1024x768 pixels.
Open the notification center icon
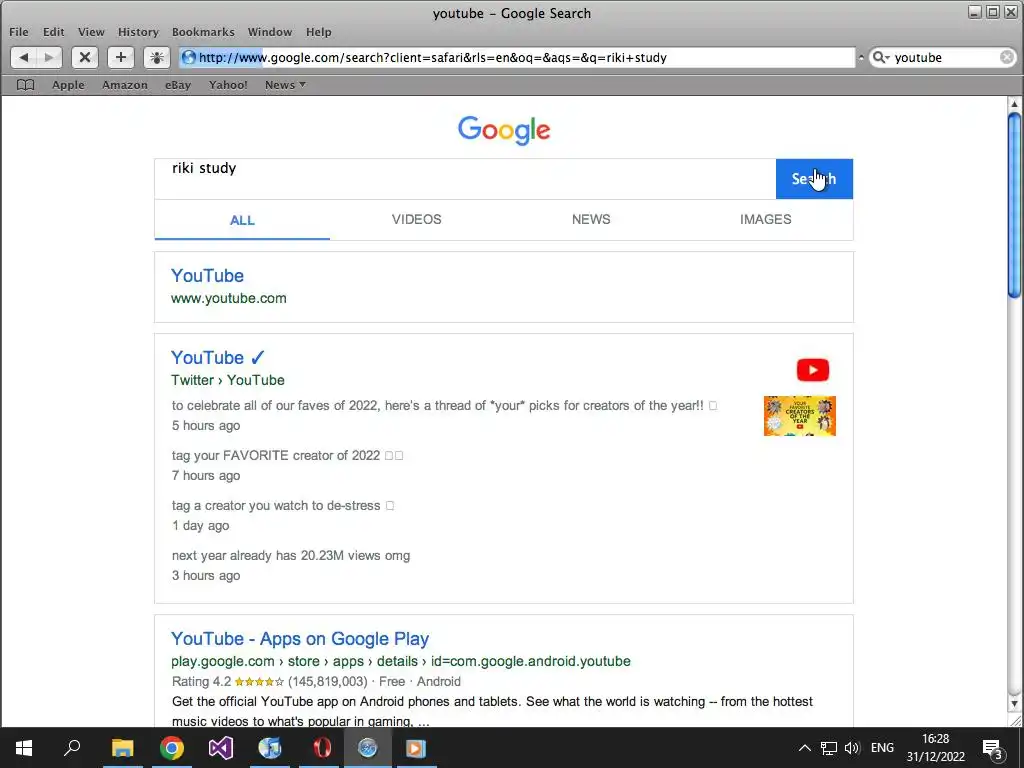pos(993,749)
